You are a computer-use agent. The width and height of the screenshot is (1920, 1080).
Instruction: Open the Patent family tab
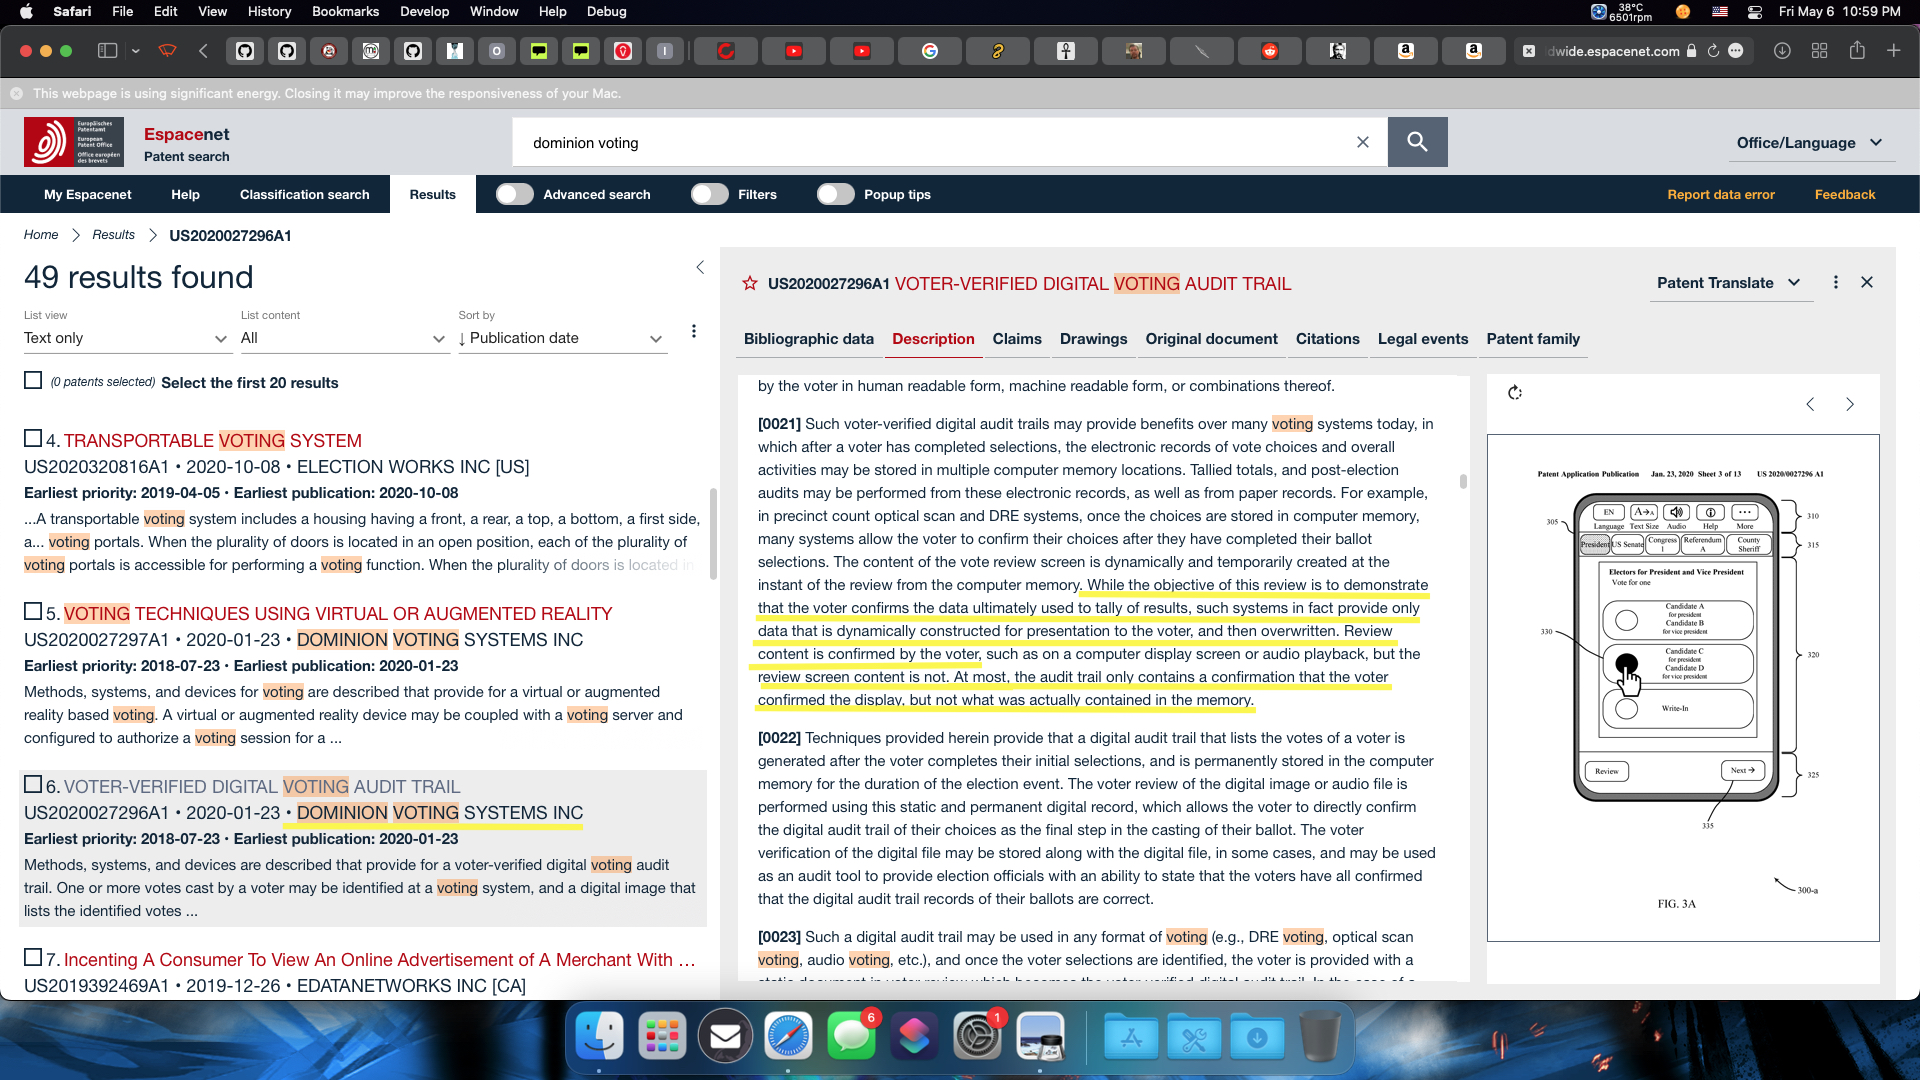1533,339
